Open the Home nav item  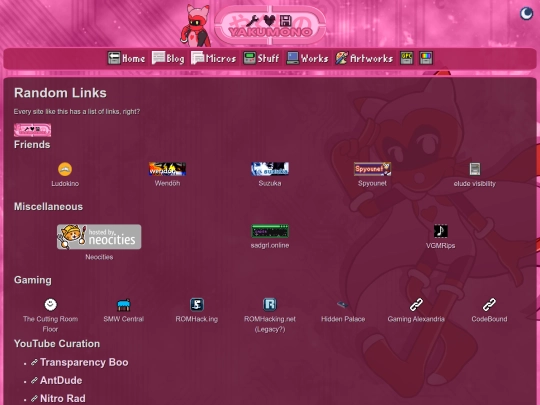pyautogui.click(x=126, y=58)
